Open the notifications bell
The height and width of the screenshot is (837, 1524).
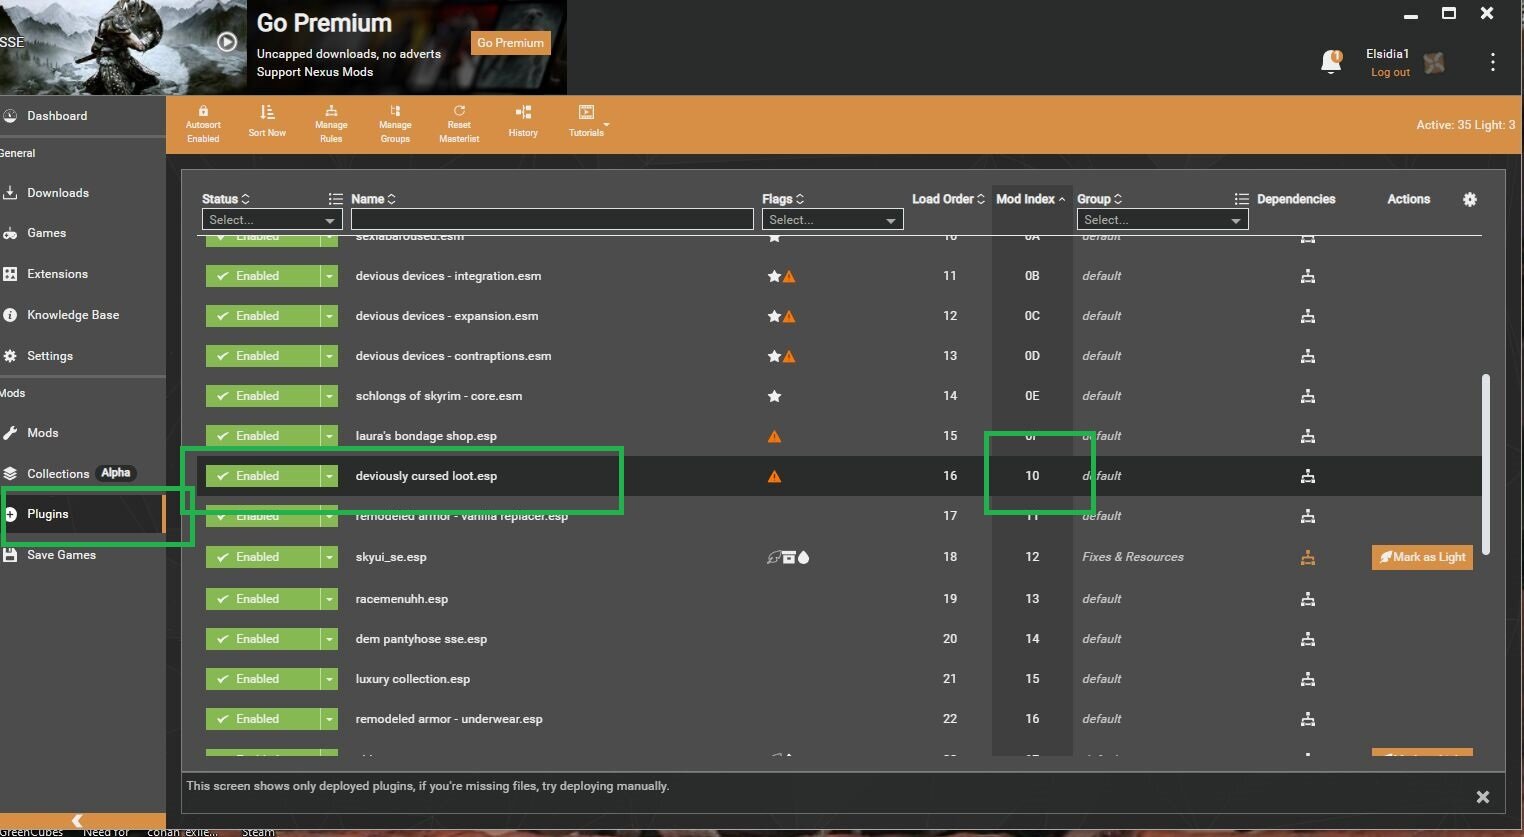[1331, 62]
